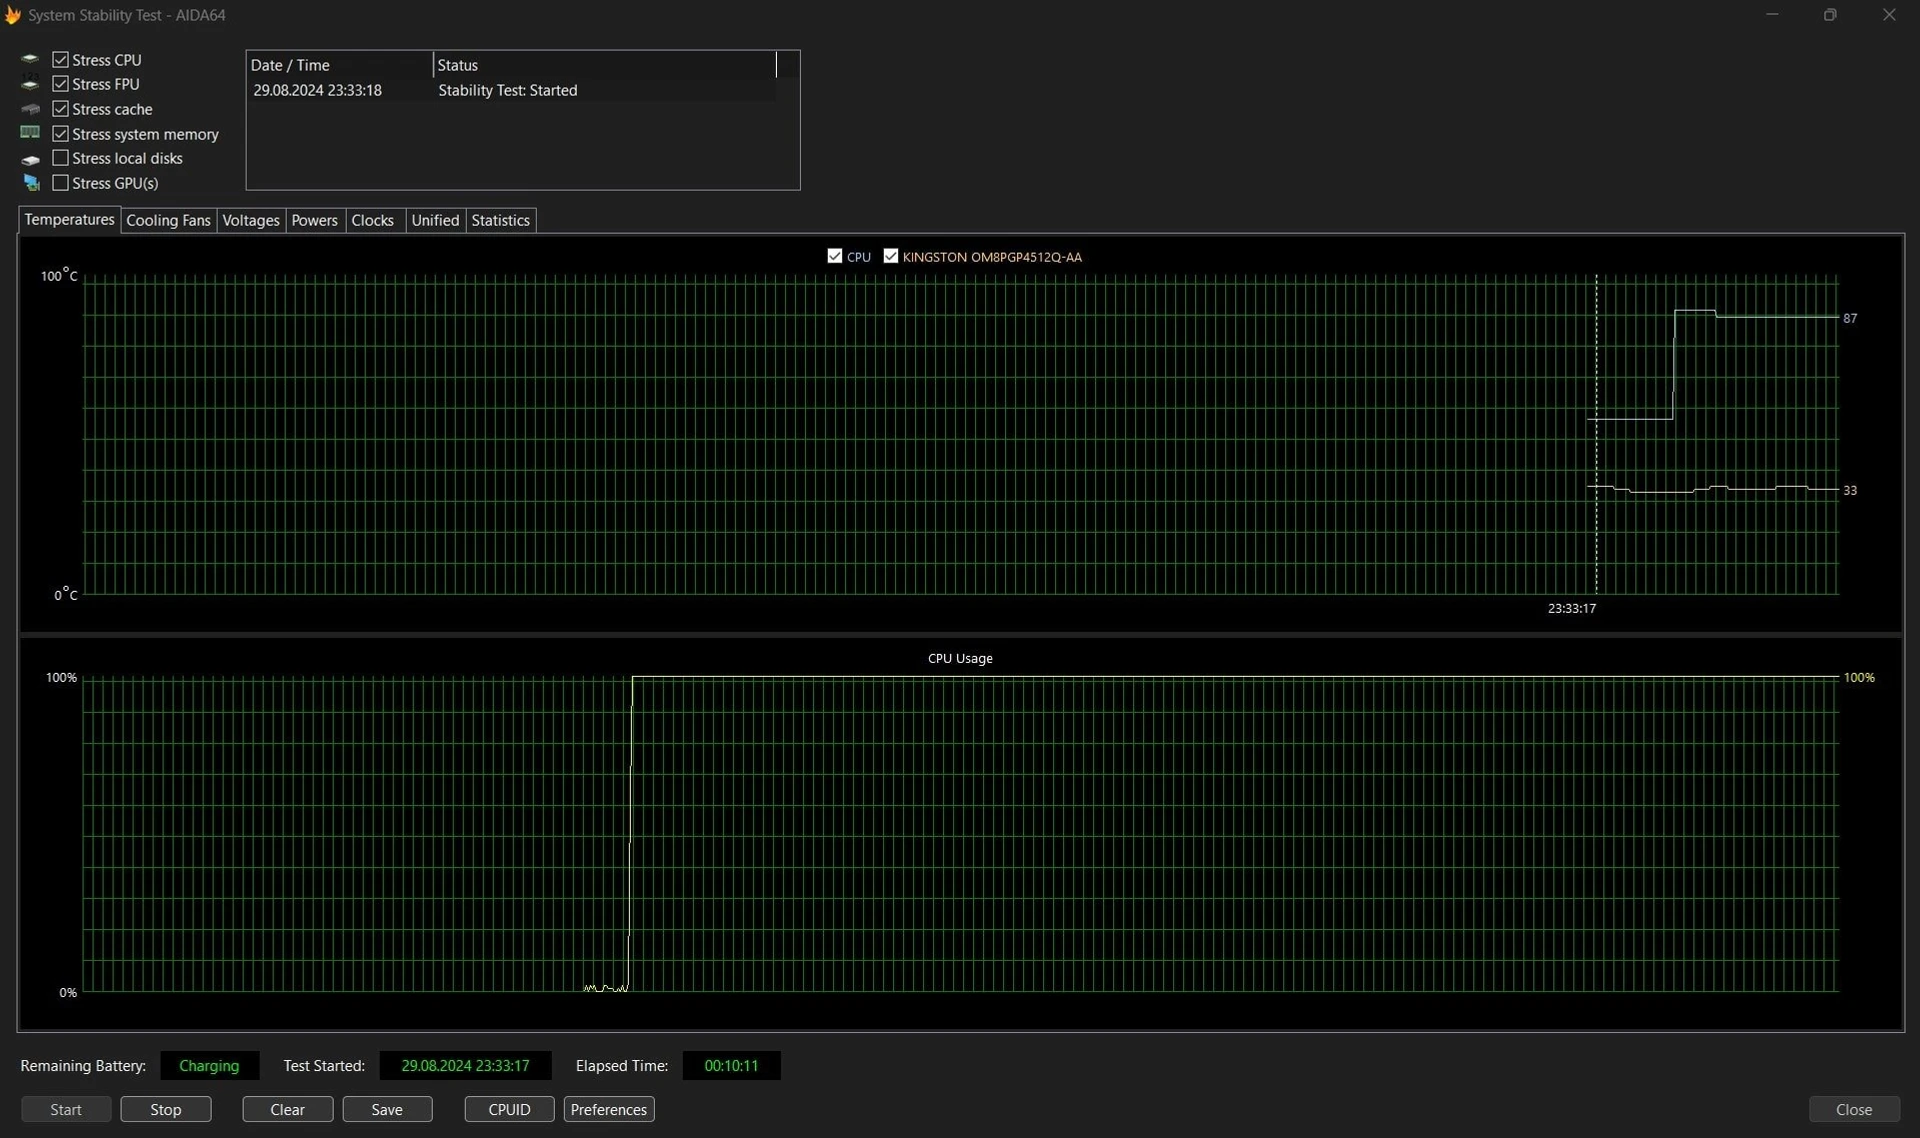Stop the stability test
Screen dimensions: 1920x1138
point(166,1109)
